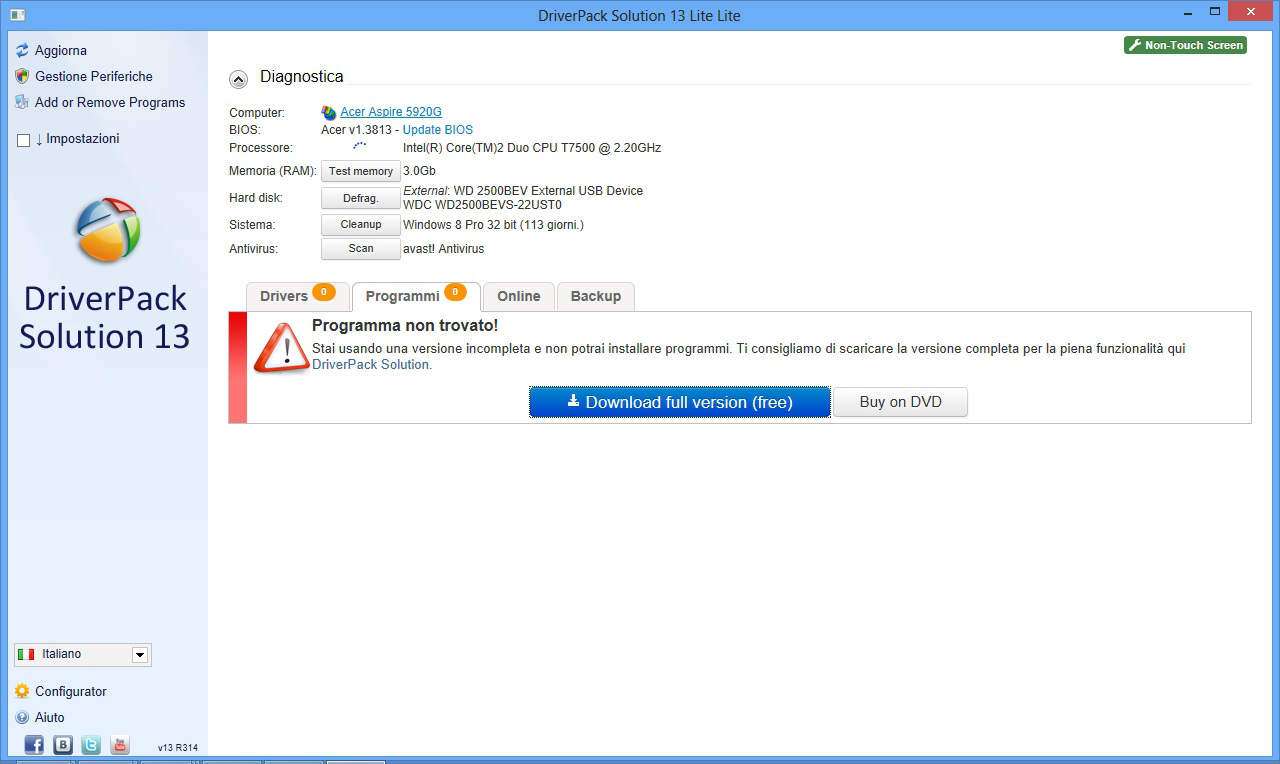Open the Update BIOS link
This screenshot has width=1280, height=764.
click(438, 130)
